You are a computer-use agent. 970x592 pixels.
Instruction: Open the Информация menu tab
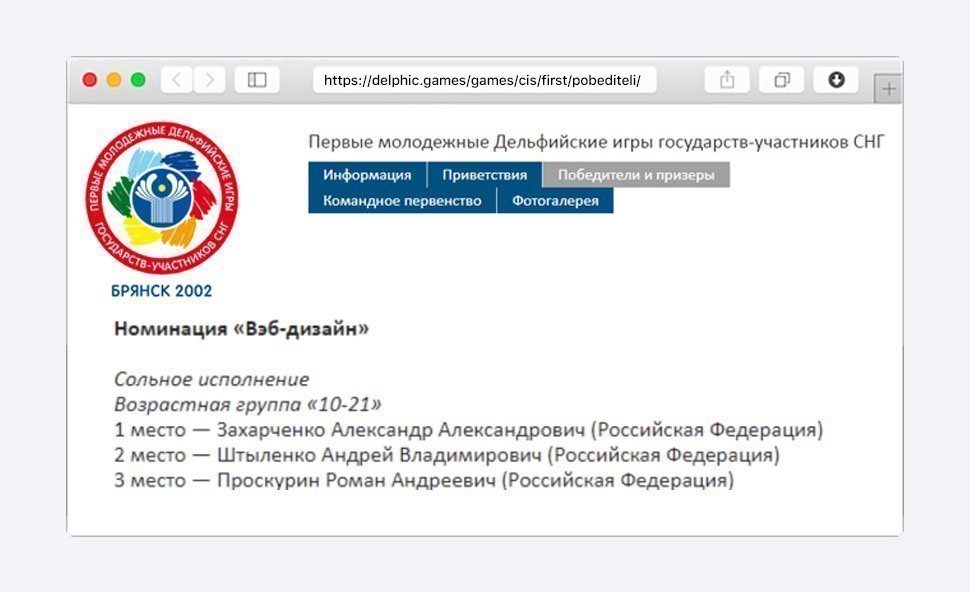(367, 174)
